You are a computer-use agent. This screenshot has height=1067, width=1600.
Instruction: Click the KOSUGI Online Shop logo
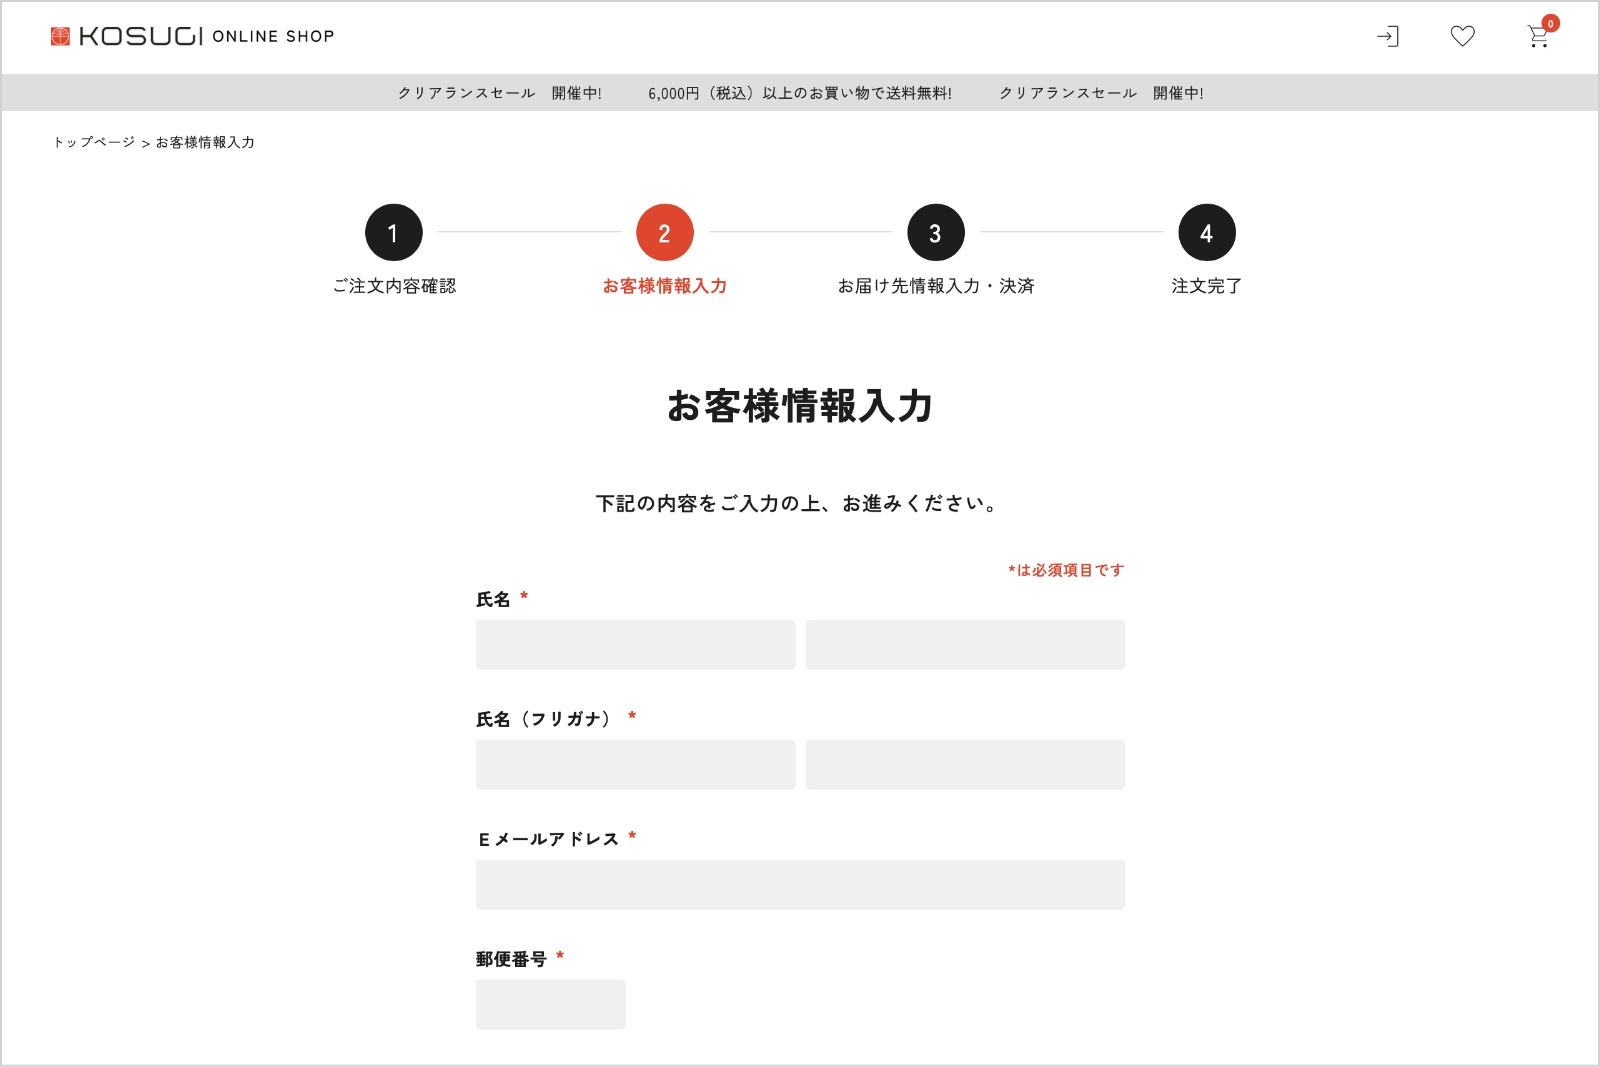coord(192,37)
